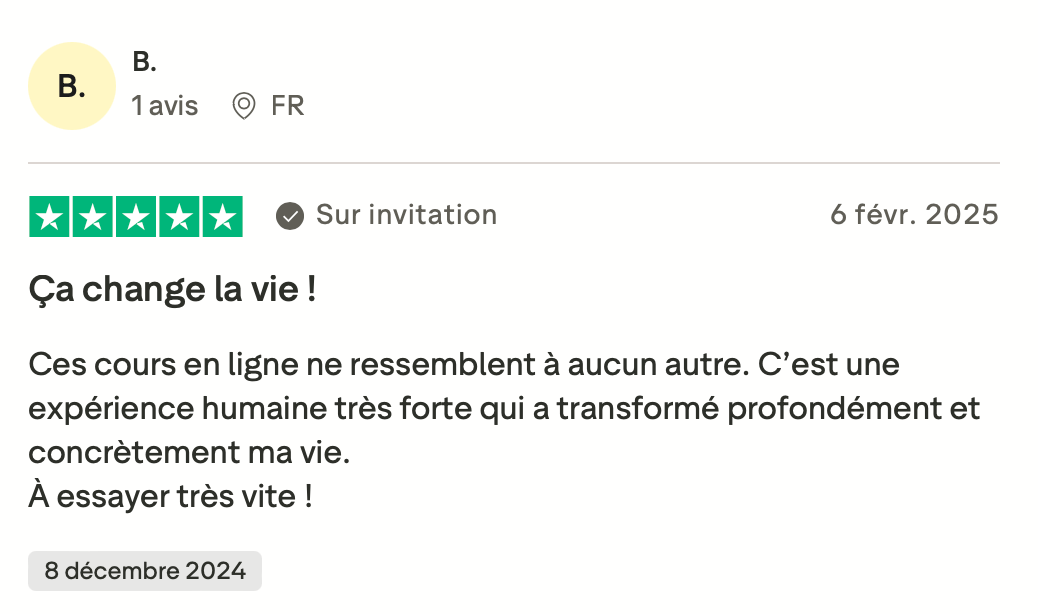The height and width of the screenshot is (614, 1038).
Task: Click the fifth green star
Action: pyautogui.click(x=222, y=217)
